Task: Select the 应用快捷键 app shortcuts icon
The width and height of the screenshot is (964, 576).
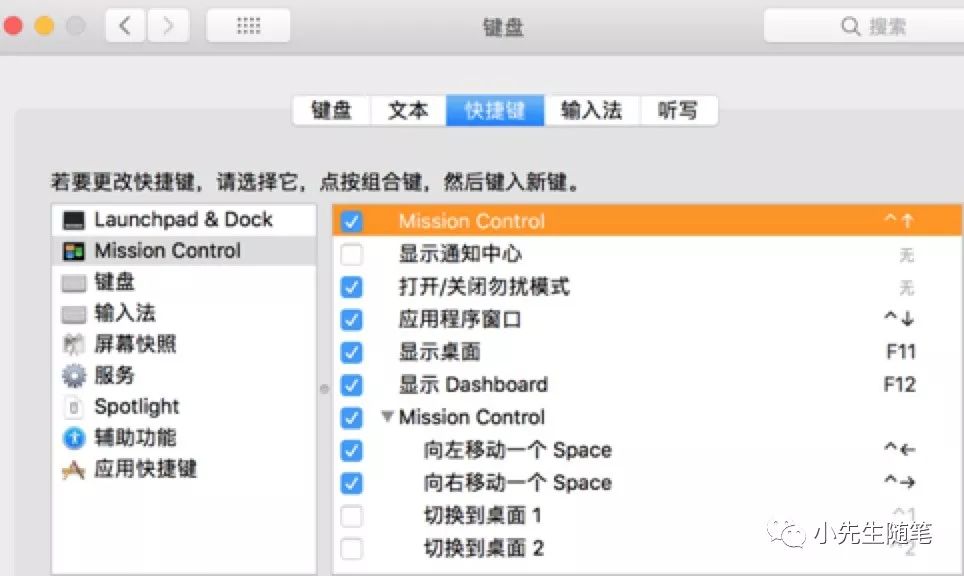Action: (74, 469)
